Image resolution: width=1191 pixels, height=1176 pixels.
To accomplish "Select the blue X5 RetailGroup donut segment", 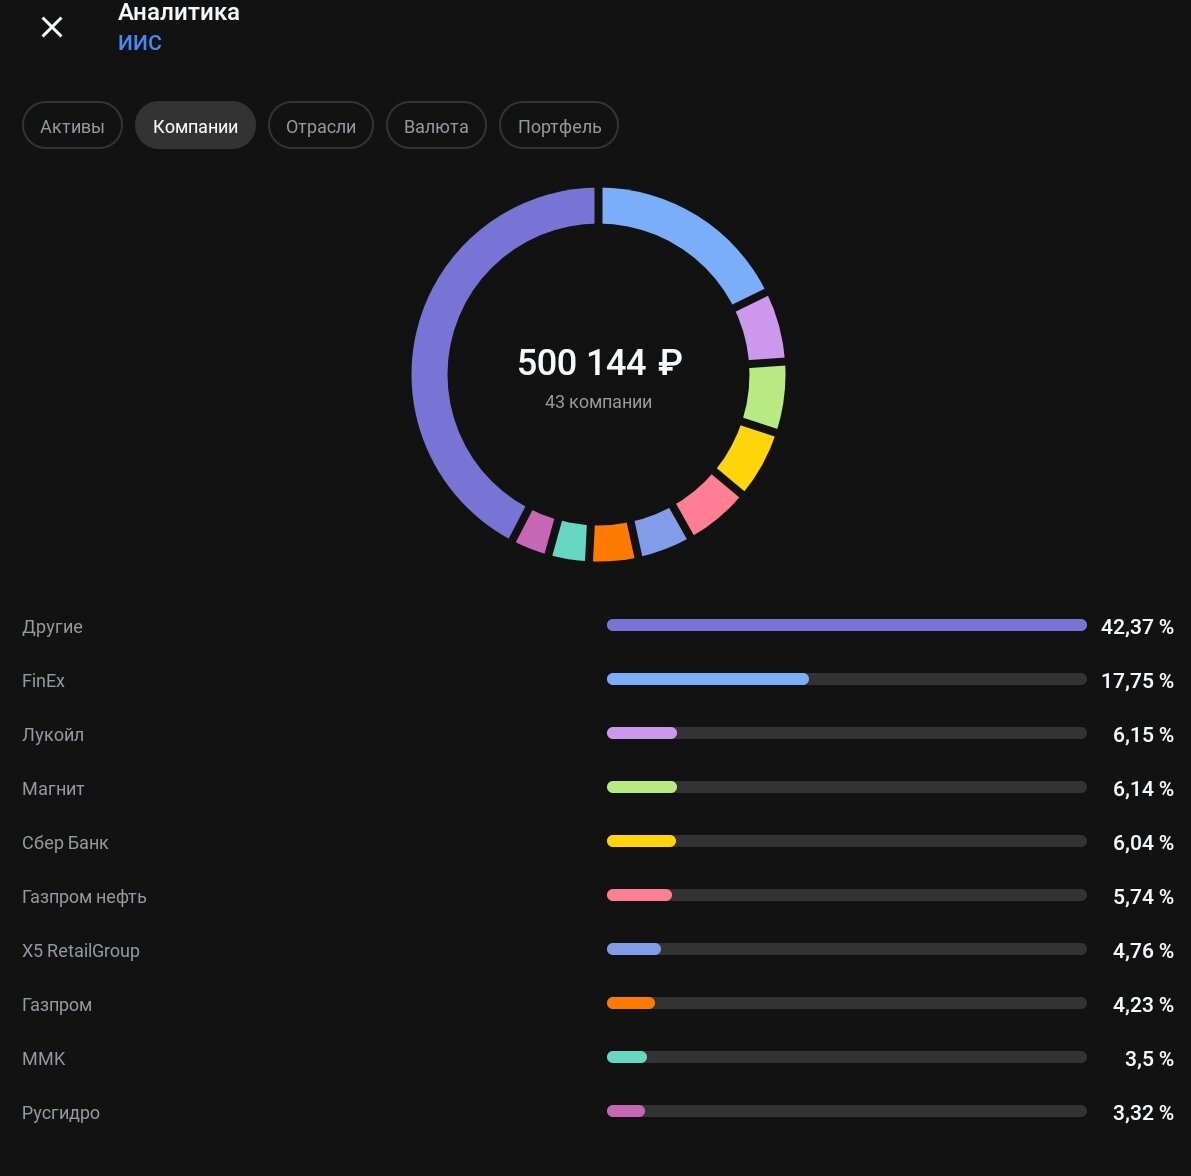I will click(660, 532).
